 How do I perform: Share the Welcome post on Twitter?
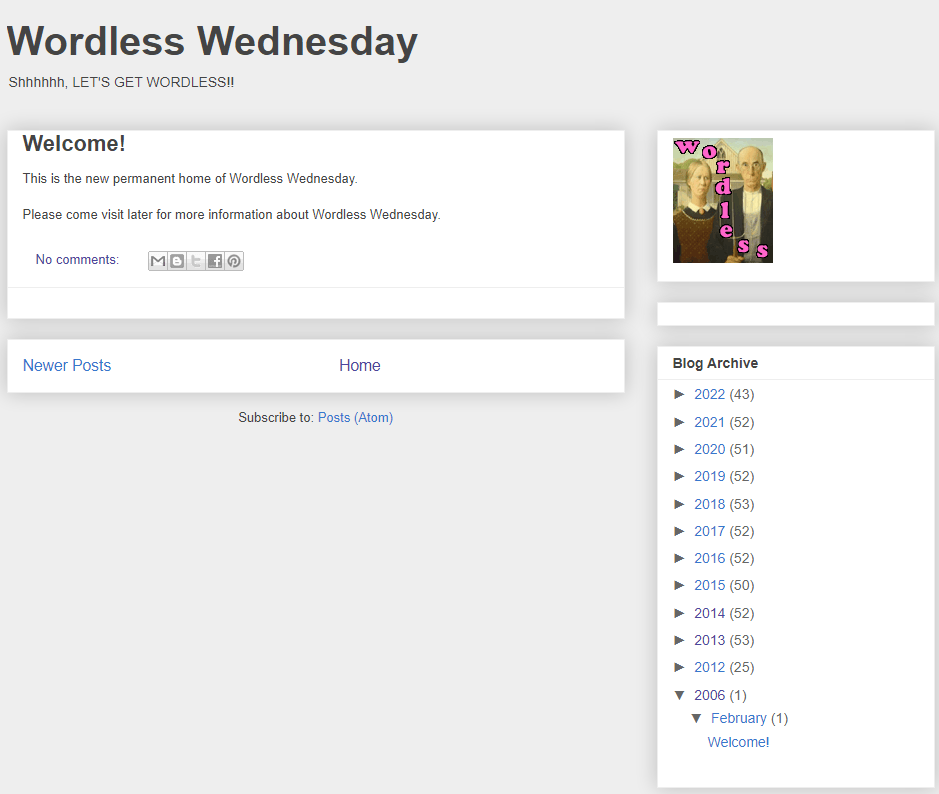pyautogui.click(x=195, y=260)
